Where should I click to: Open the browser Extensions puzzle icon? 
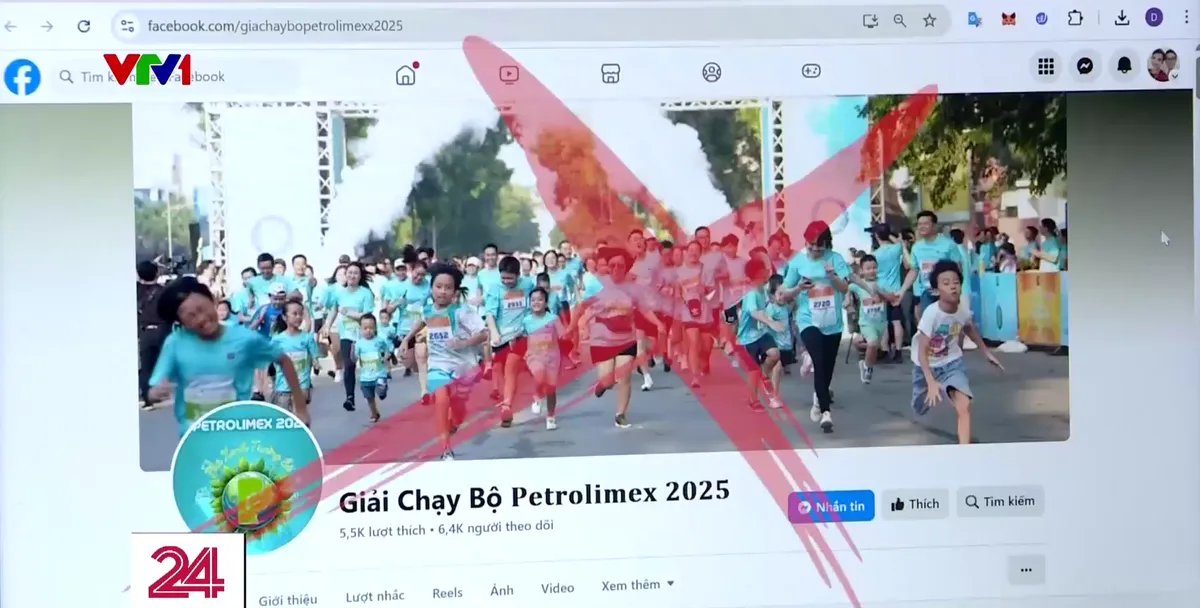(1075, 18)
